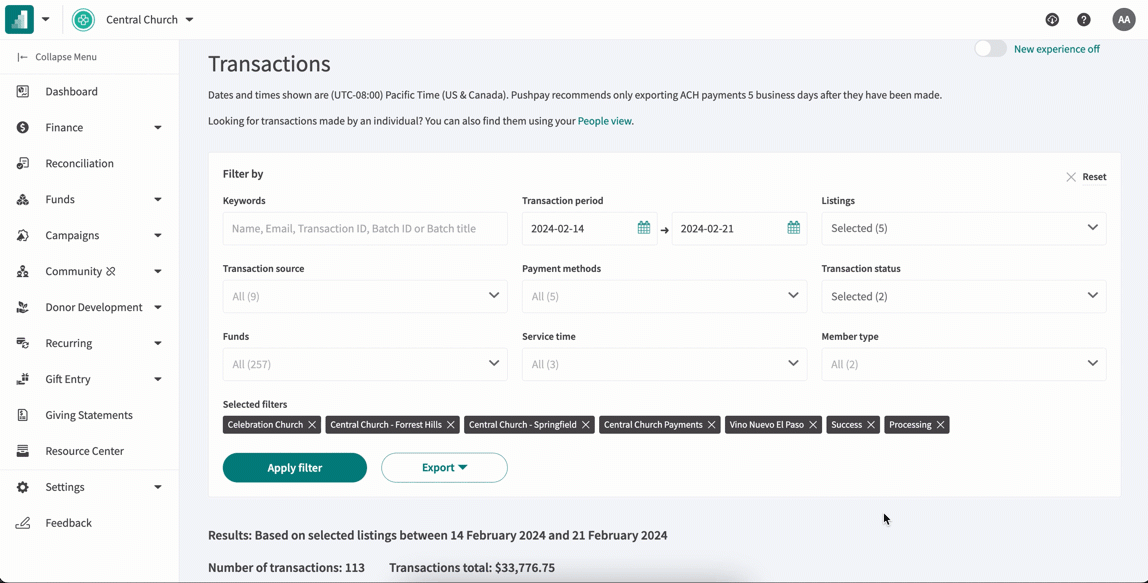Screen dimensions: 1148x583
Task: Click the Apply filter button
Action: click(294, 467)
